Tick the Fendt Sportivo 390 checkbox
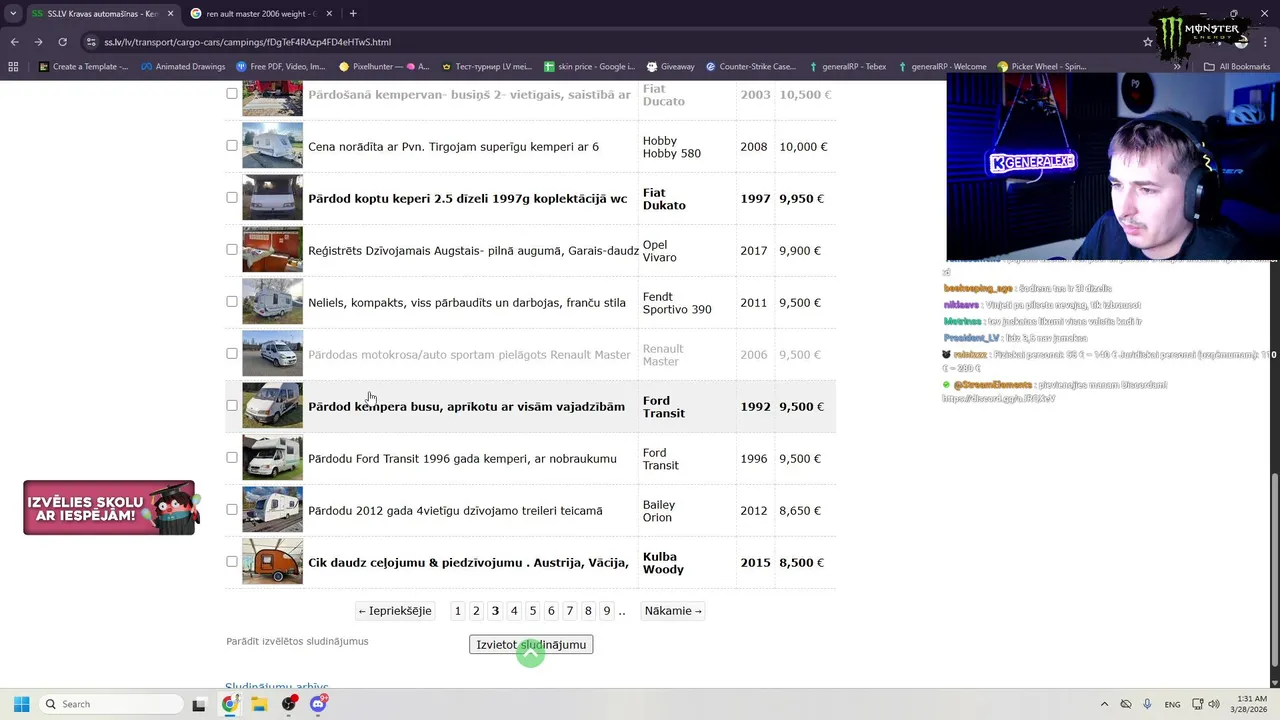This screenshot has width=1280, height=720. (x=232, y=301)
